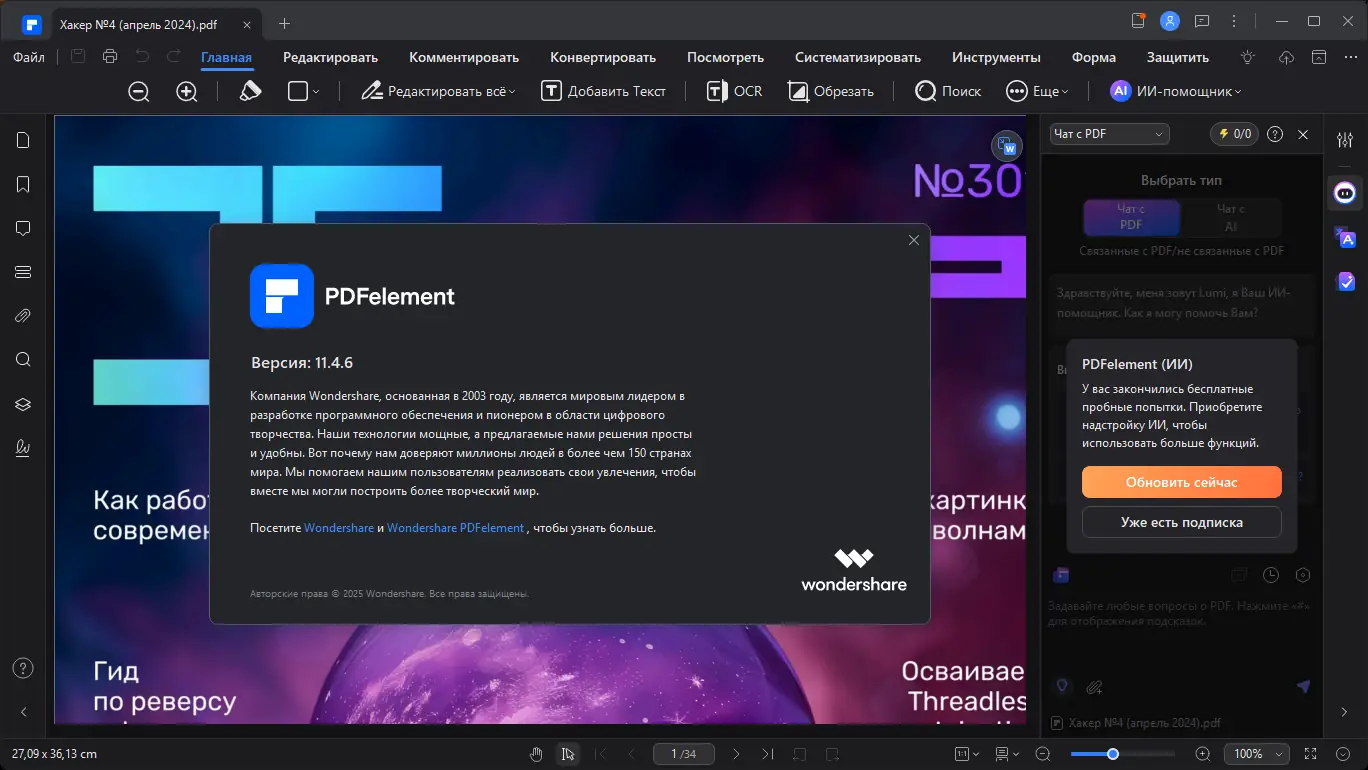Switch to the Редактировать tab

[330, 57]
